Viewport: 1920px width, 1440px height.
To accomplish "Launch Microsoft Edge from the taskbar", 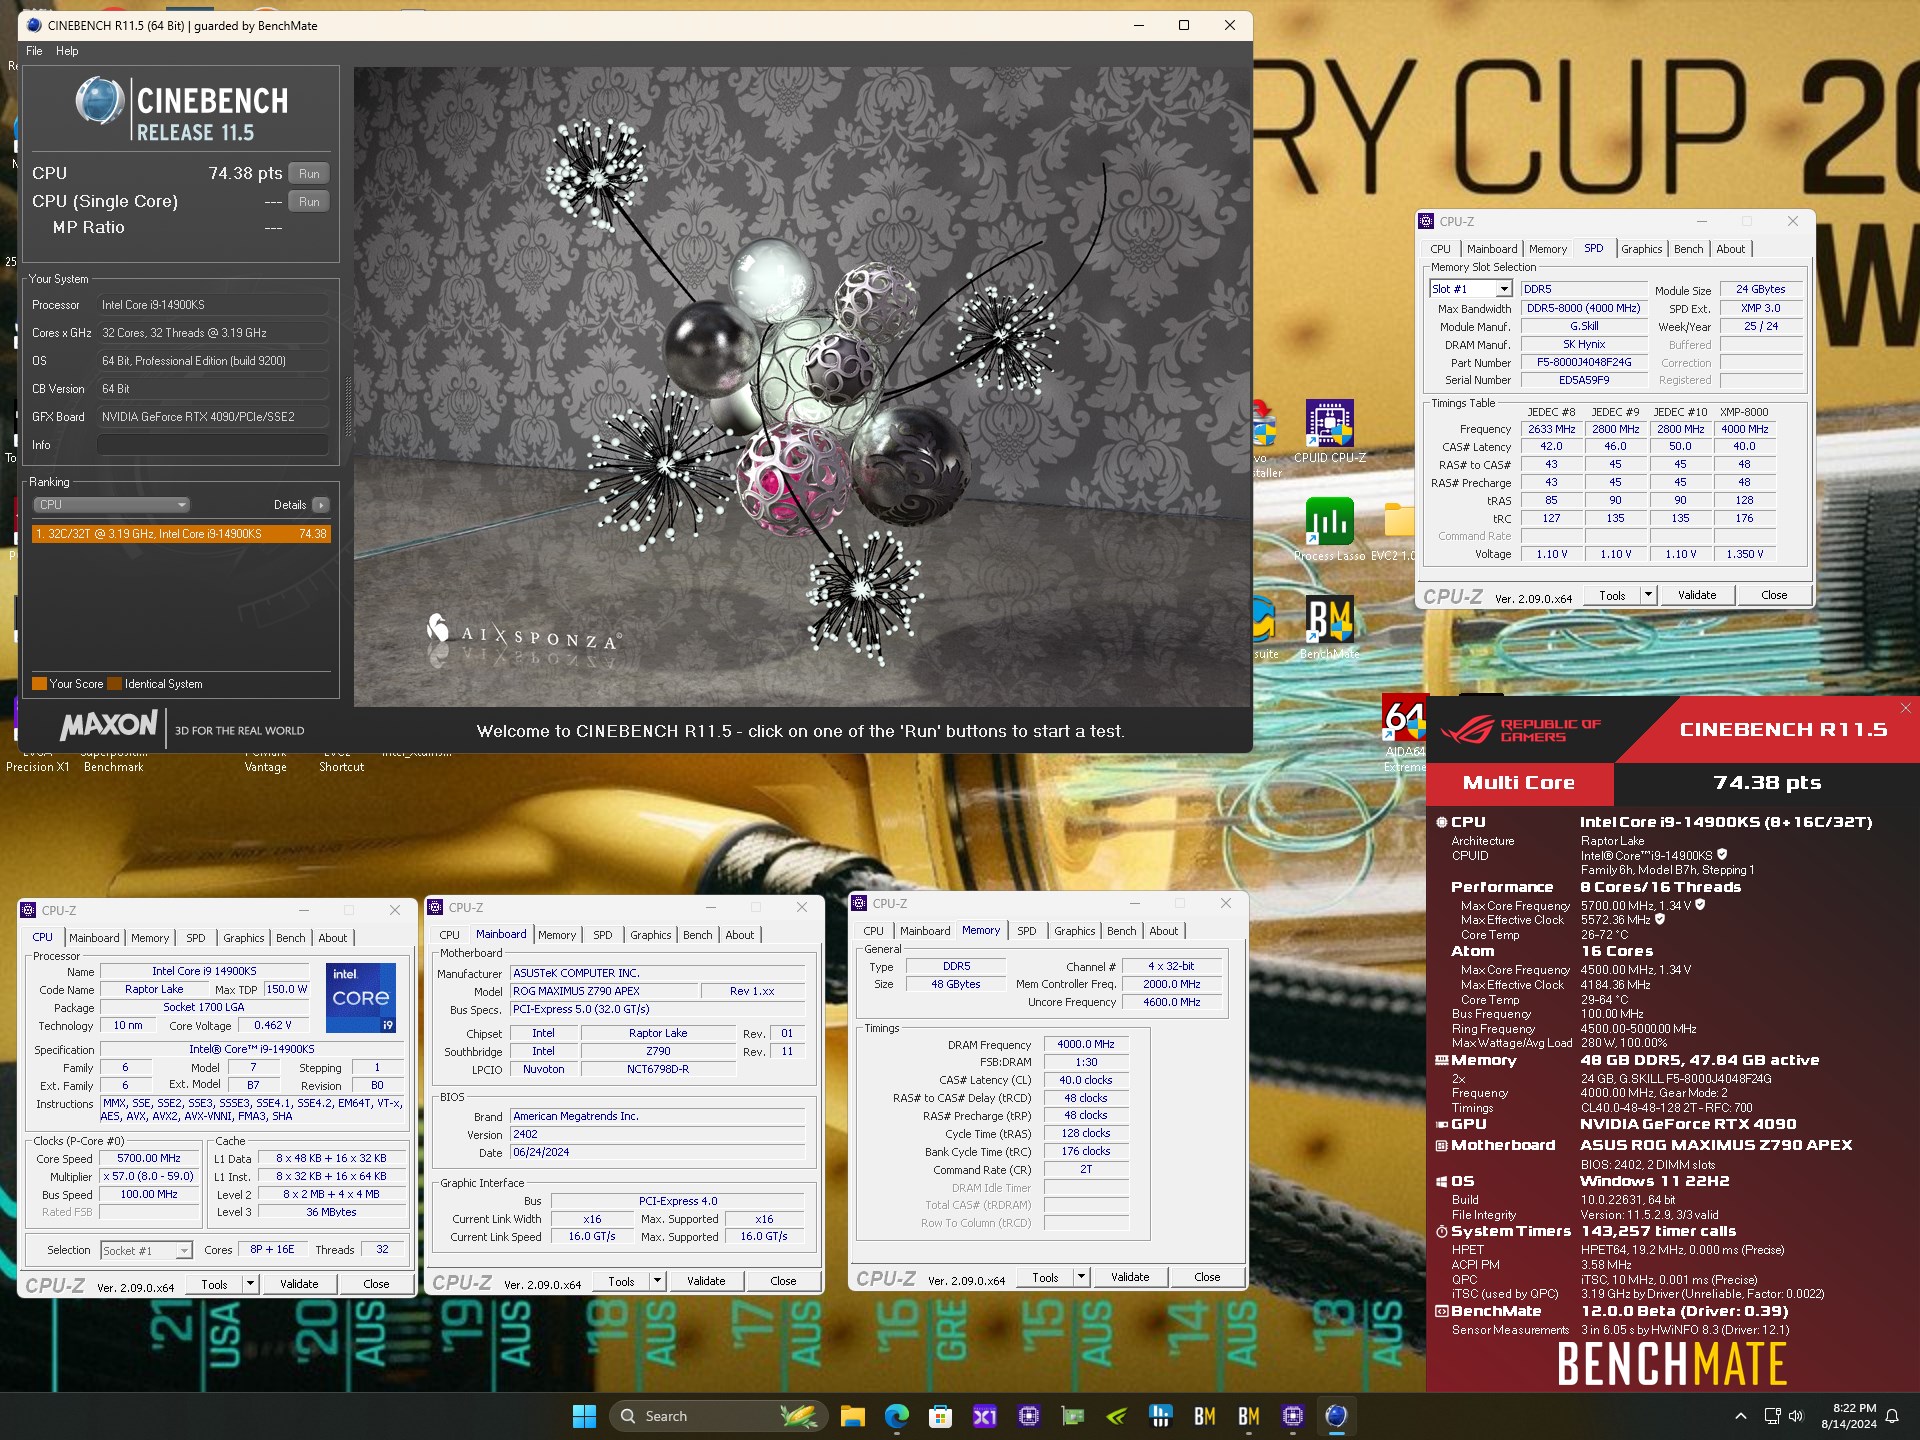I will click(897, 1416).
